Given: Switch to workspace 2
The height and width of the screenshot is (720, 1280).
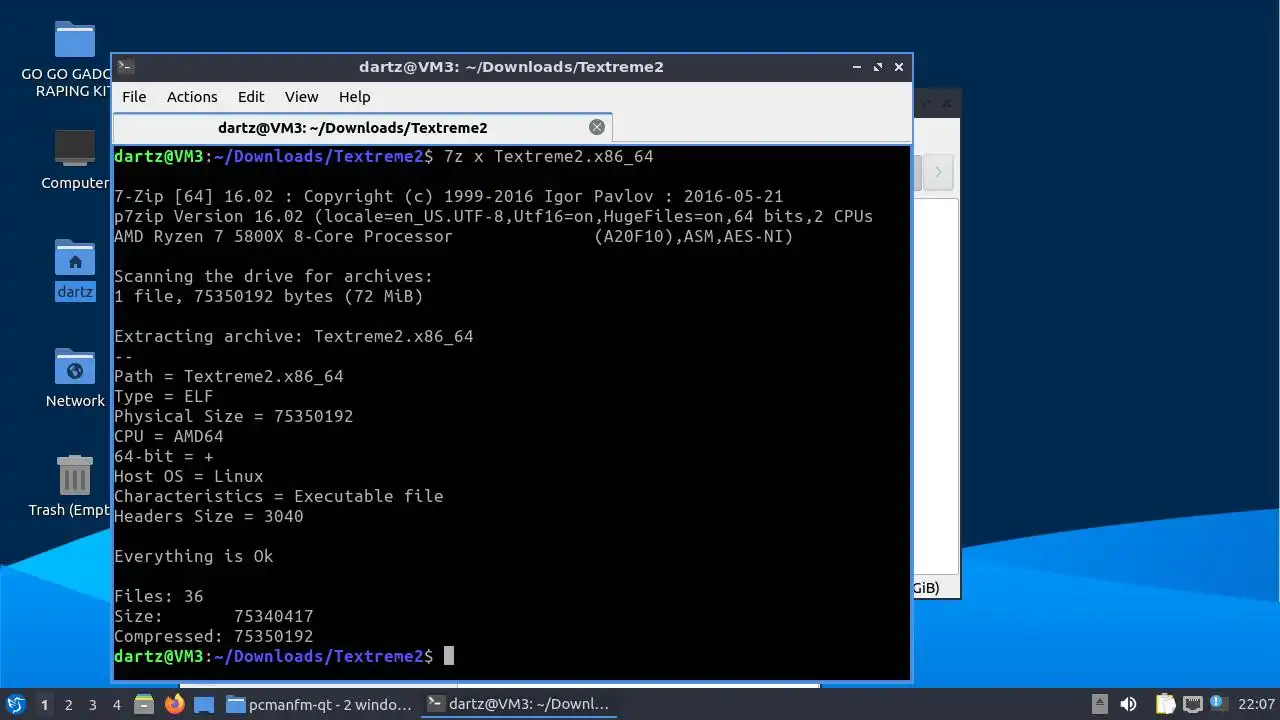Looking at the screenshot, I should pos(68,704).
